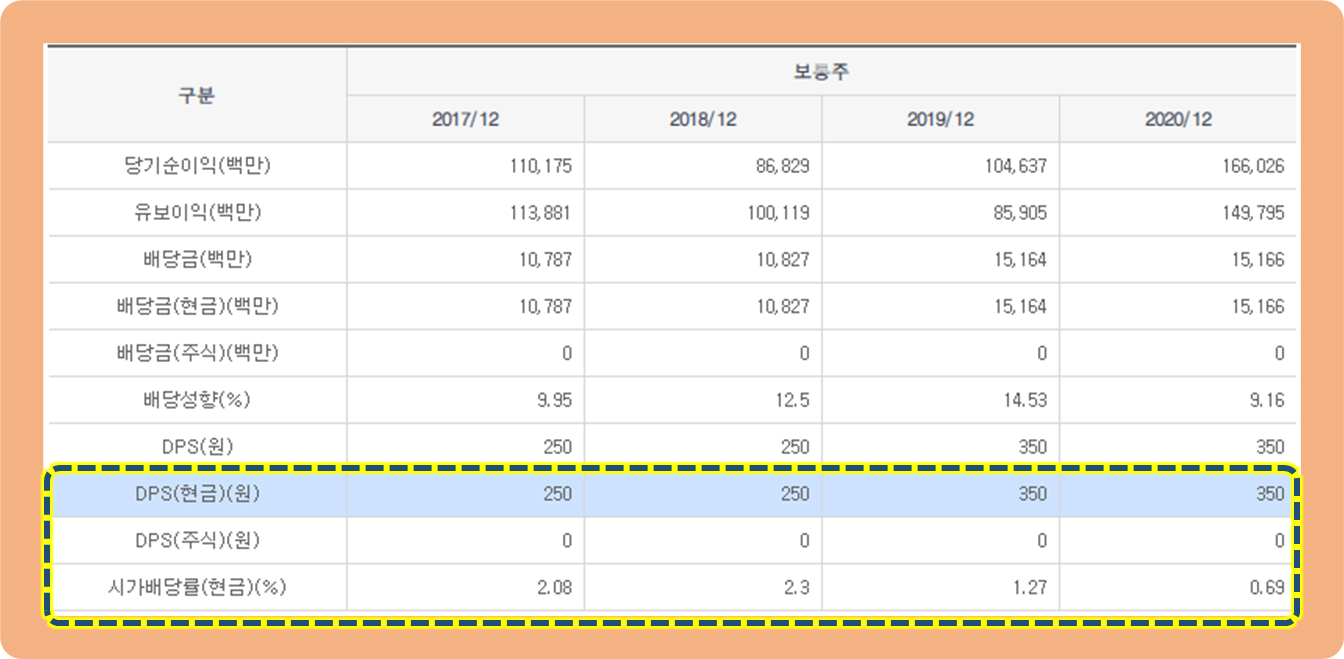Click 10,787 in the 배당금(현금)(백만) row

pyautogui.click(x=545, y=307)
